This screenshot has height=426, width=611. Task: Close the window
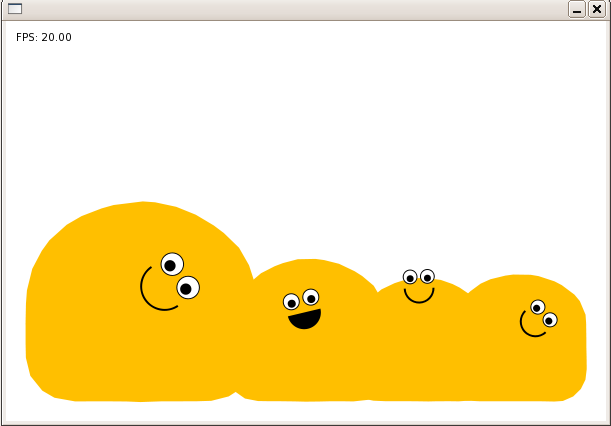tap(597, 9)
